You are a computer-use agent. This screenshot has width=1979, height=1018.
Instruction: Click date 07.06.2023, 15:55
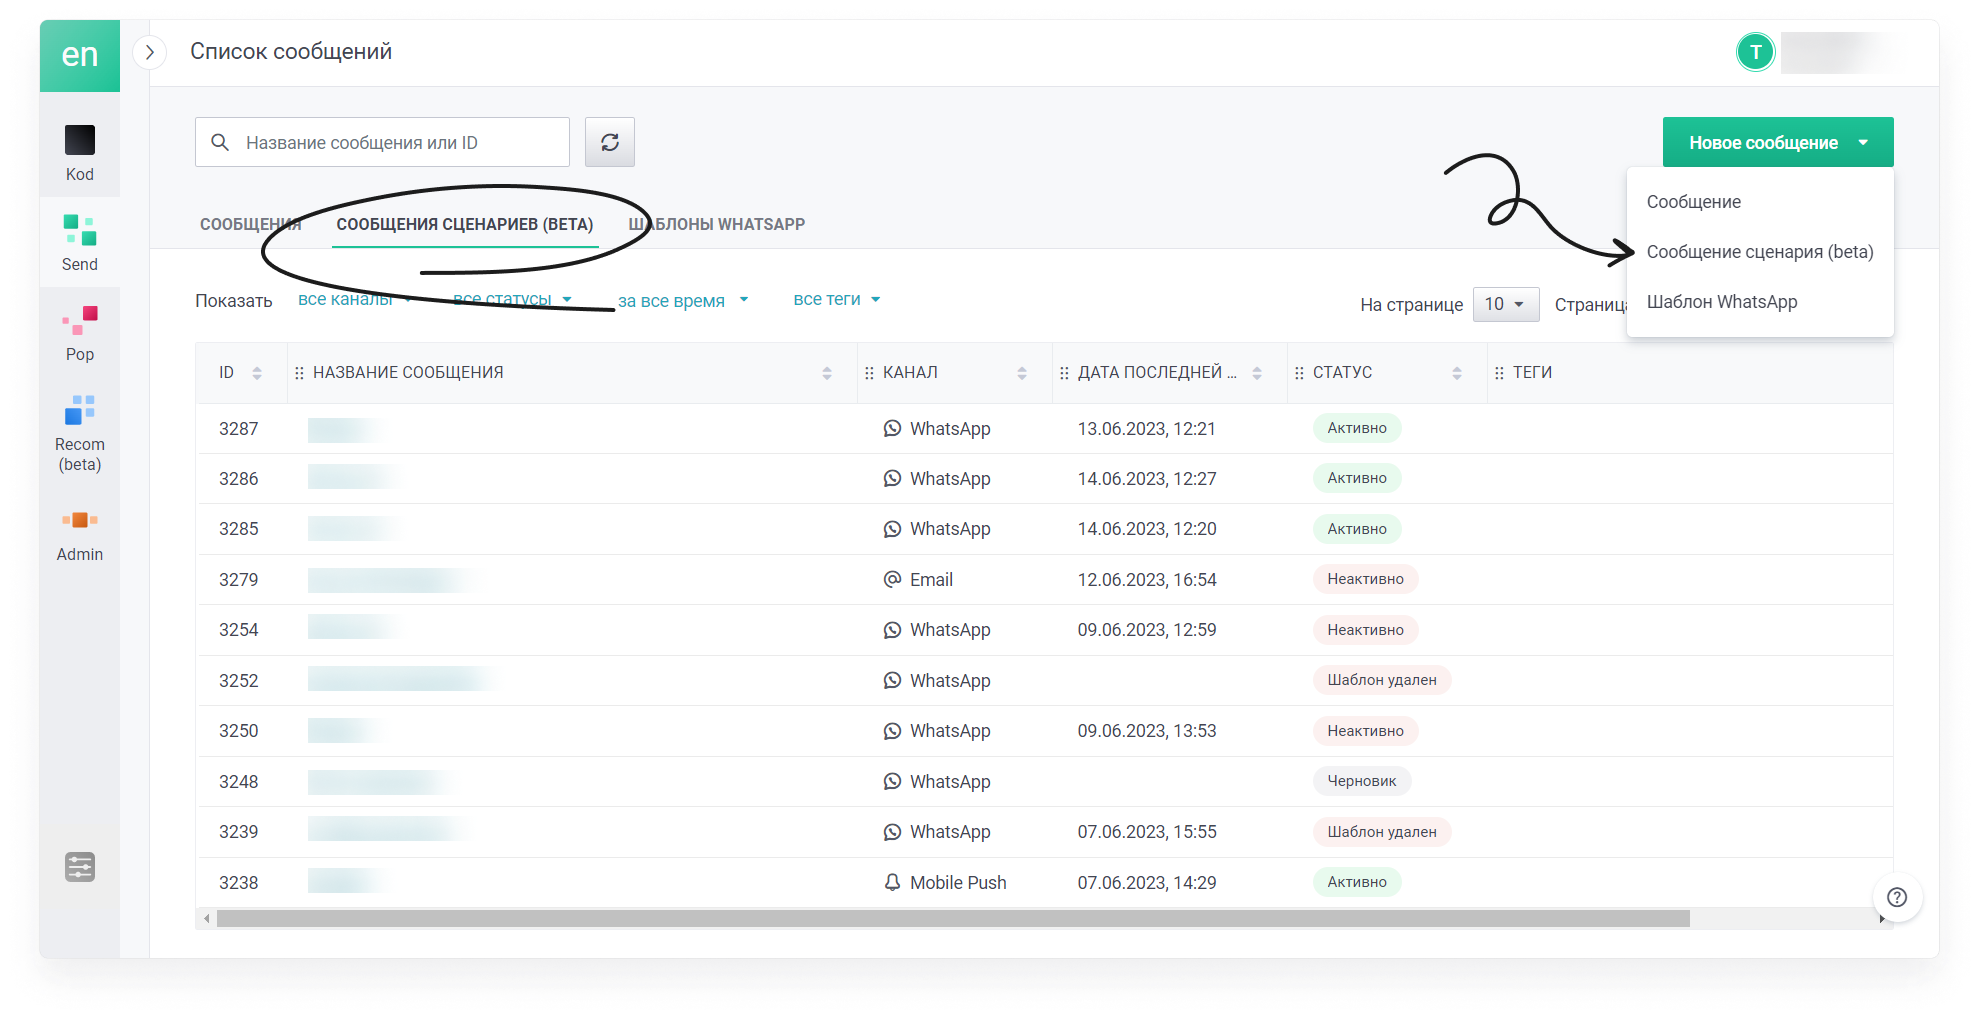click(1147, 832)
